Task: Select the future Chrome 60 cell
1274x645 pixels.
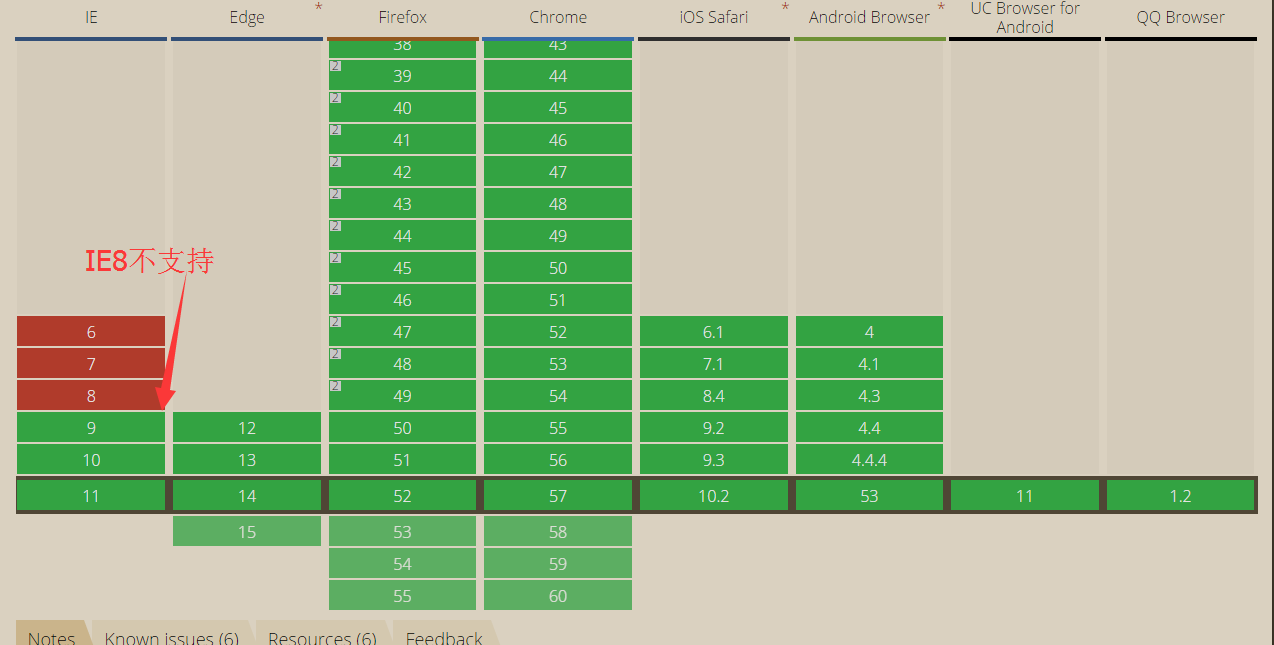Action: tap(558, 596)
